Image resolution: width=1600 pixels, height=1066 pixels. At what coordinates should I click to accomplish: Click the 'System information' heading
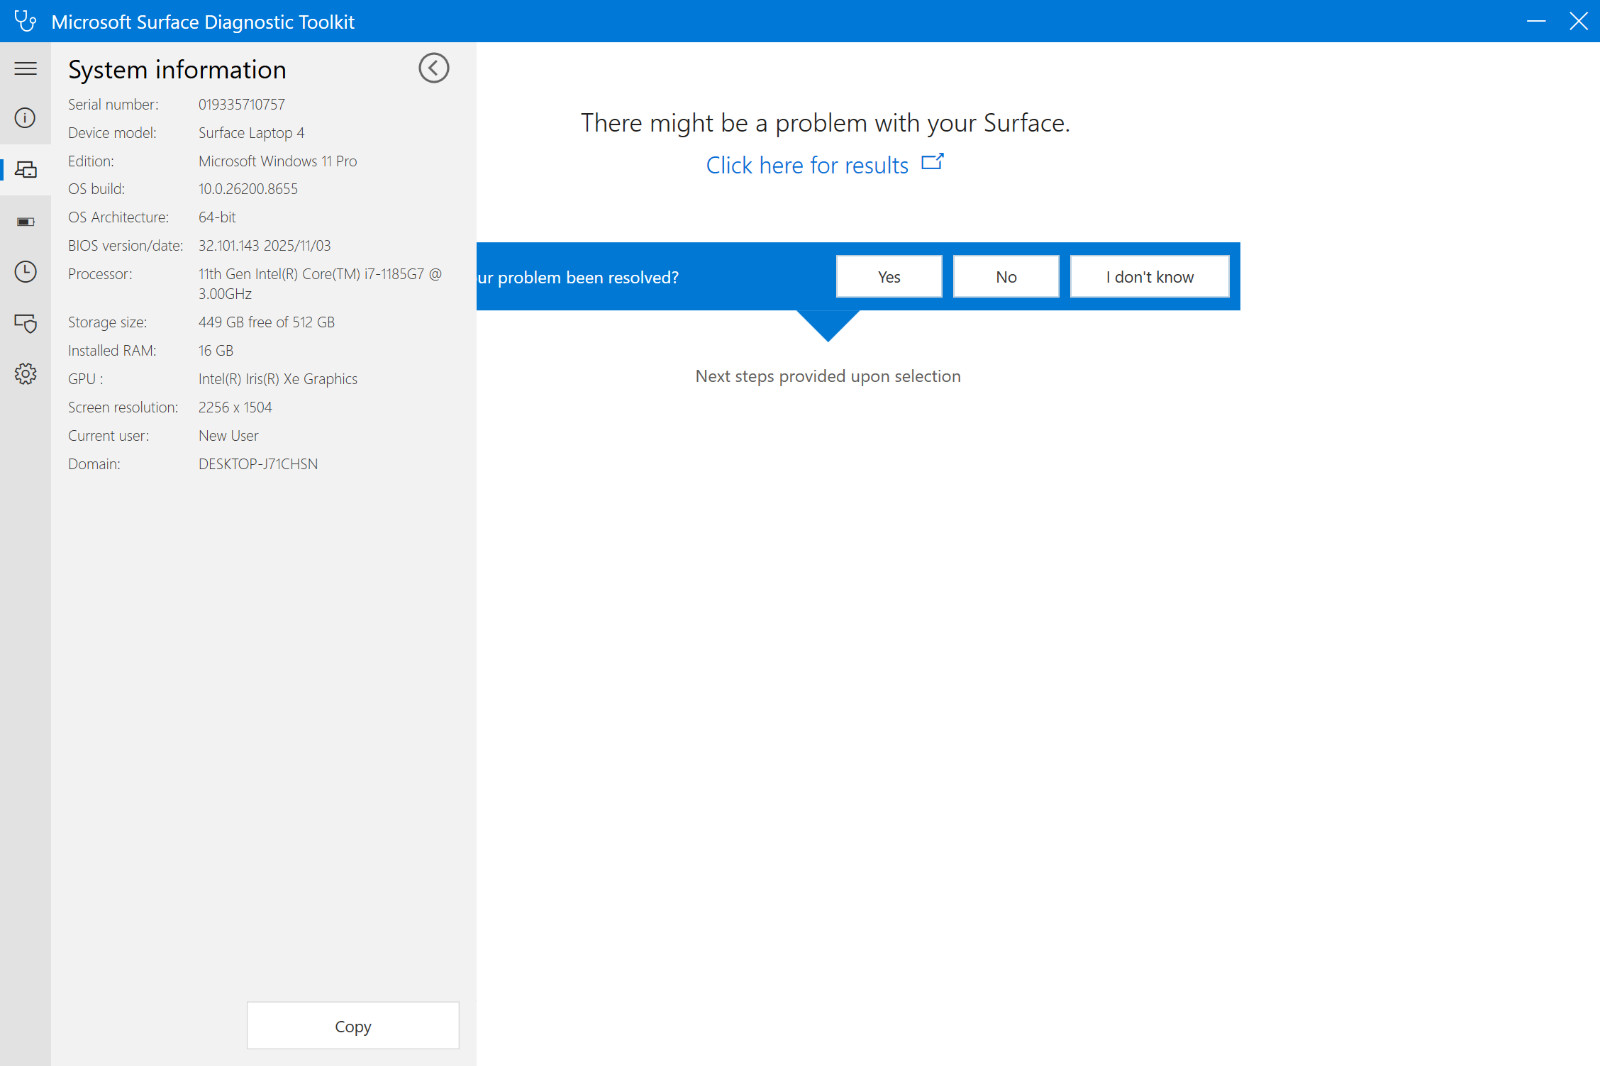(x=177, y=70)
